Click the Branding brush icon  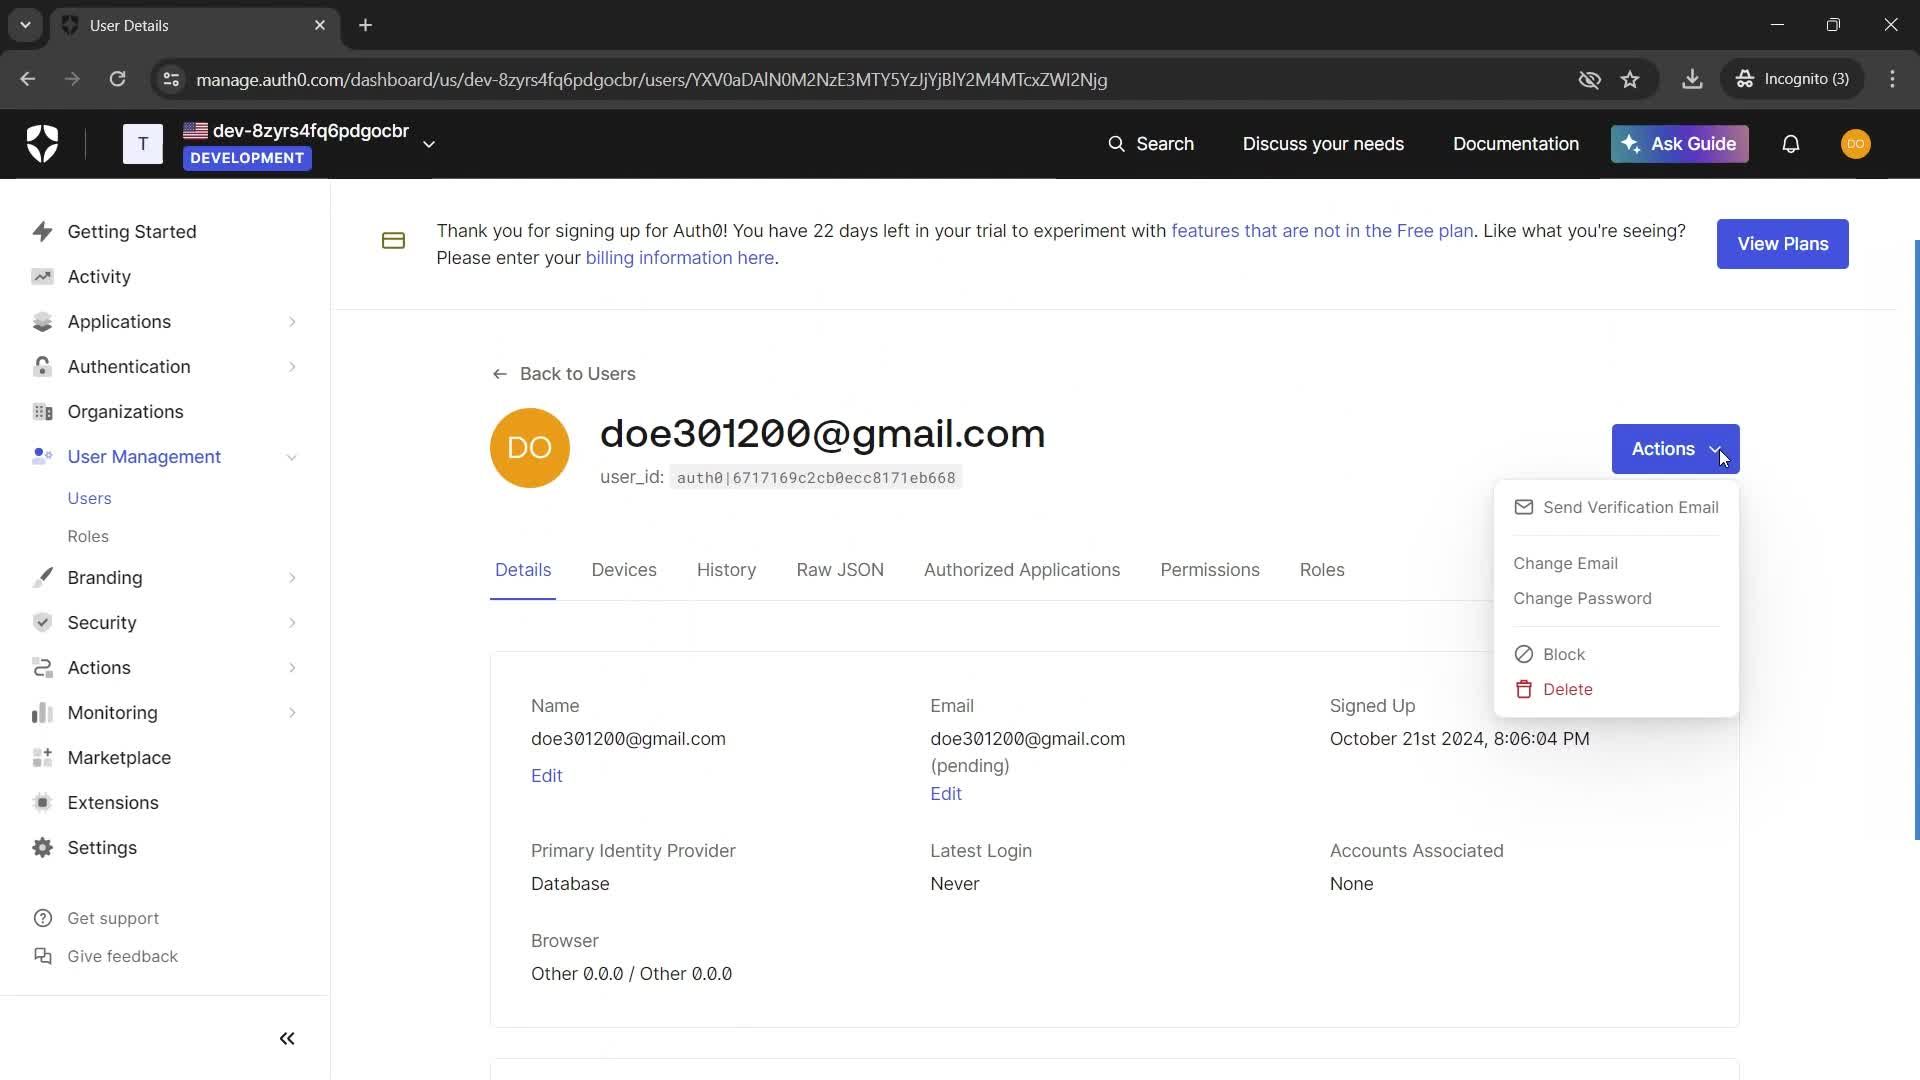coord(42,578)
